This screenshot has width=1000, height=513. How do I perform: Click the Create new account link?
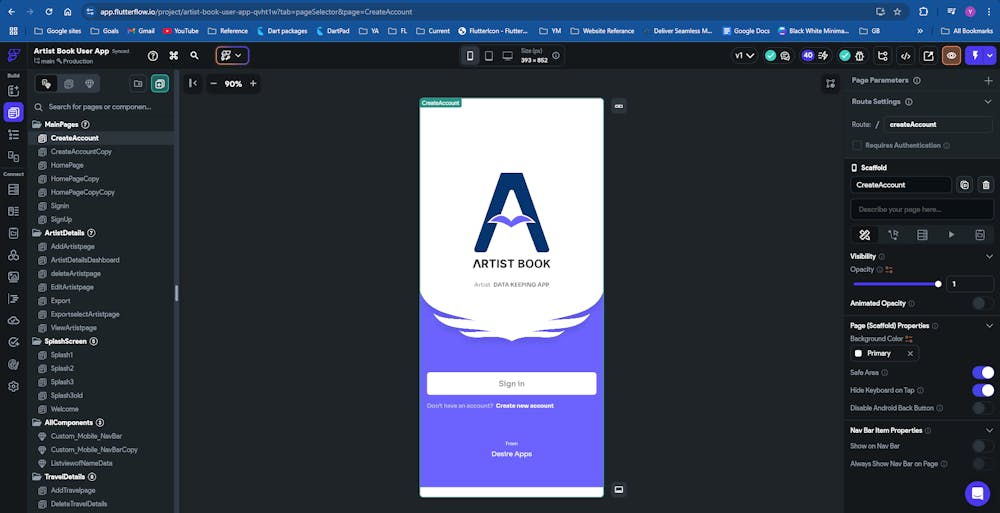(x=525, y=406)
